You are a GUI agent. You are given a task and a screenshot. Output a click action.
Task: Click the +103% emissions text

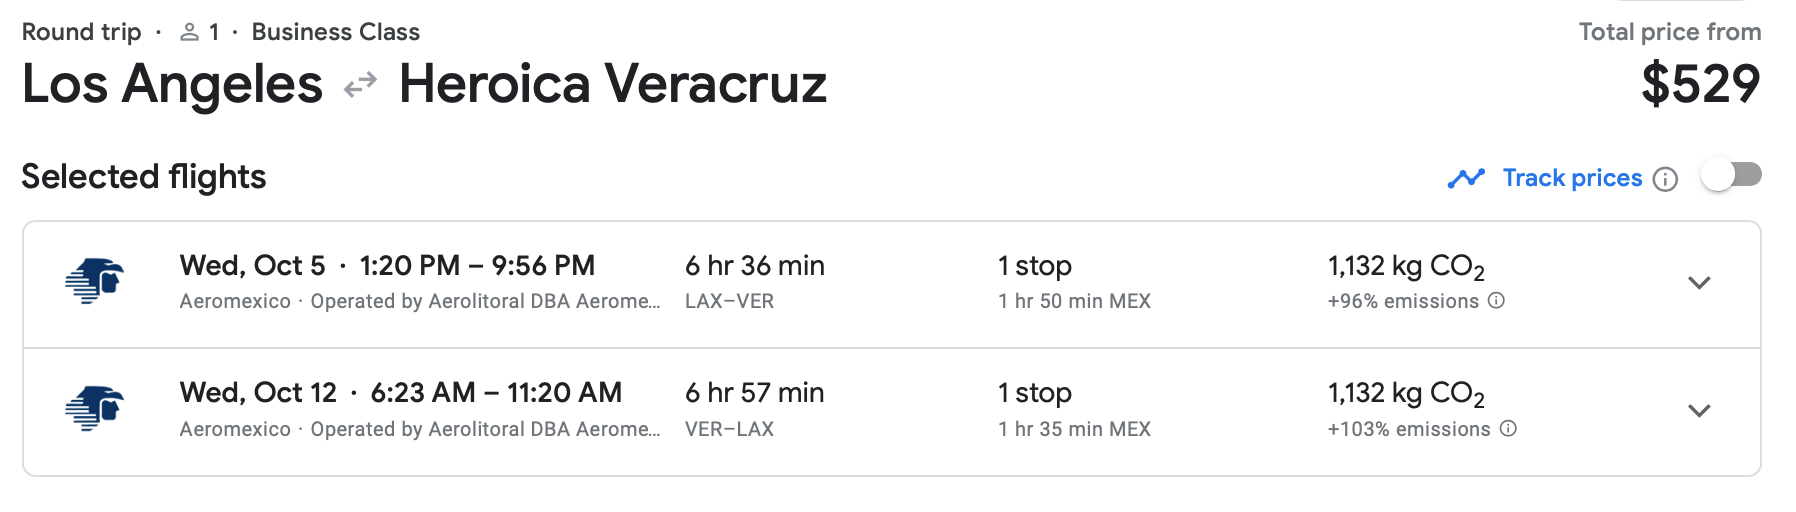coord(1408,429)
